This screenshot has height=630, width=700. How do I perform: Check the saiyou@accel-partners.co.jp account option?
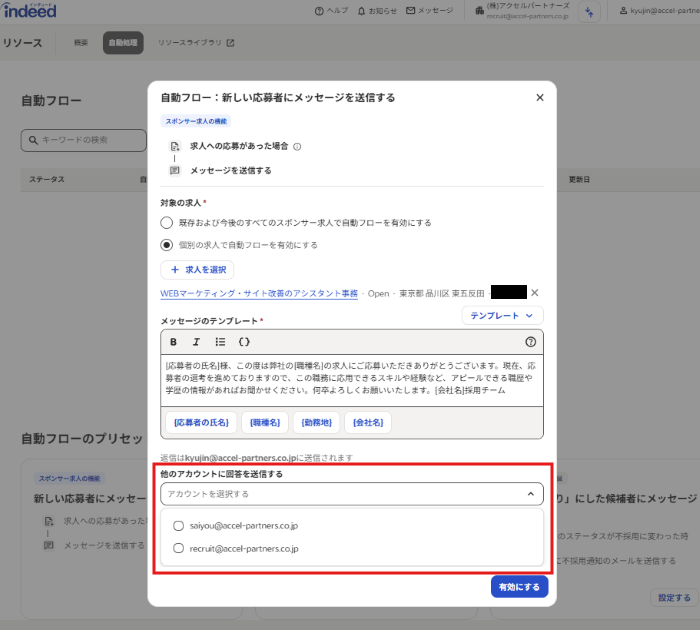(179, 525)
